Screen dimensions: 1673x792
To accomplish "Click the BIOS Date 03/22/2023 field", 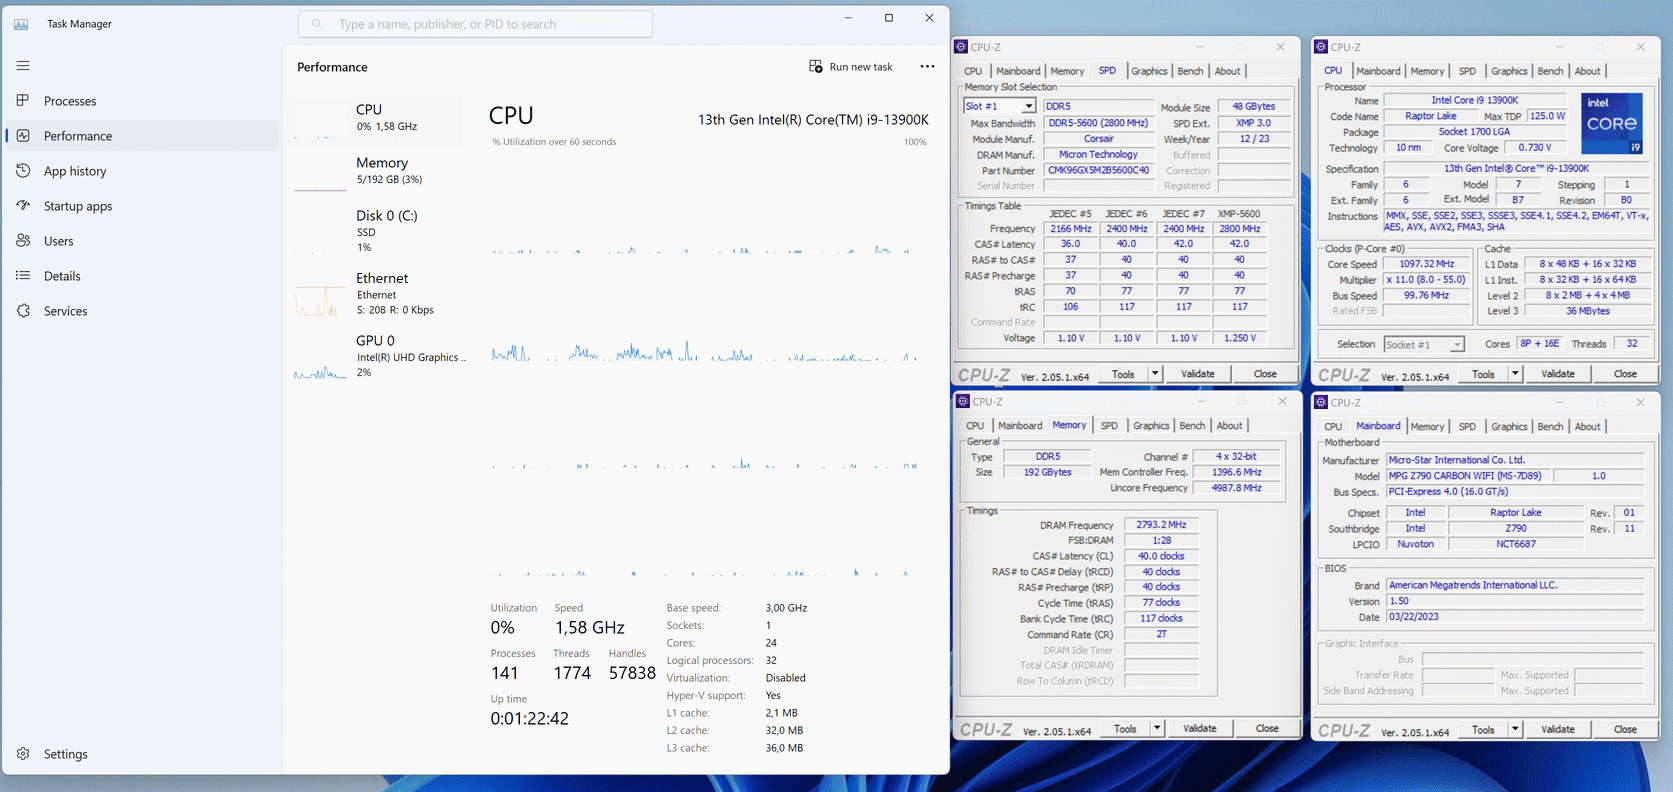I will tap(1515, 617).
